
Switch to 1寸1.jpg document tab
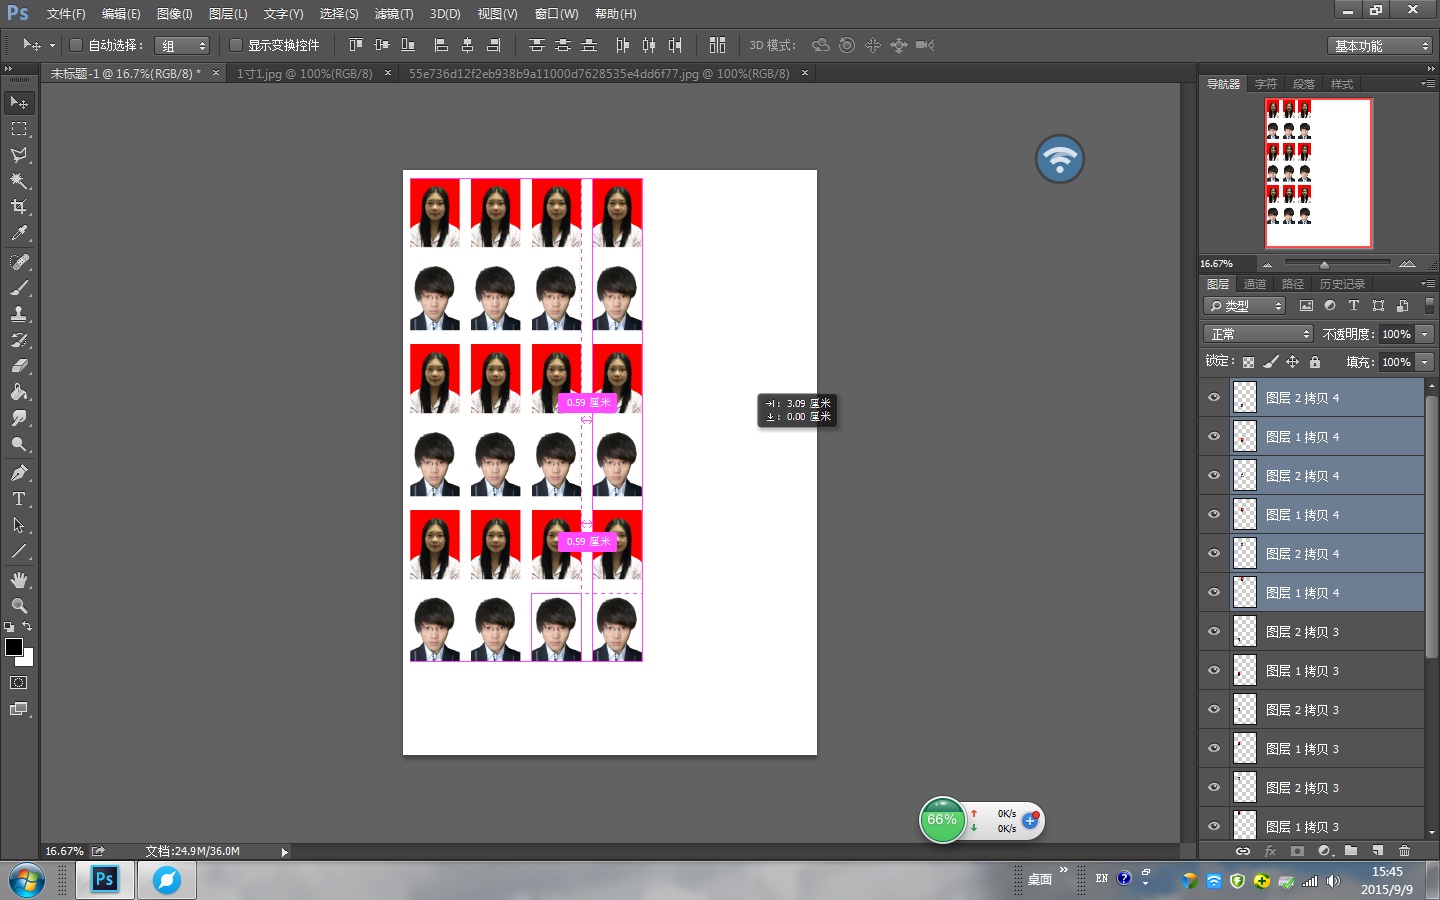(304, 74)
